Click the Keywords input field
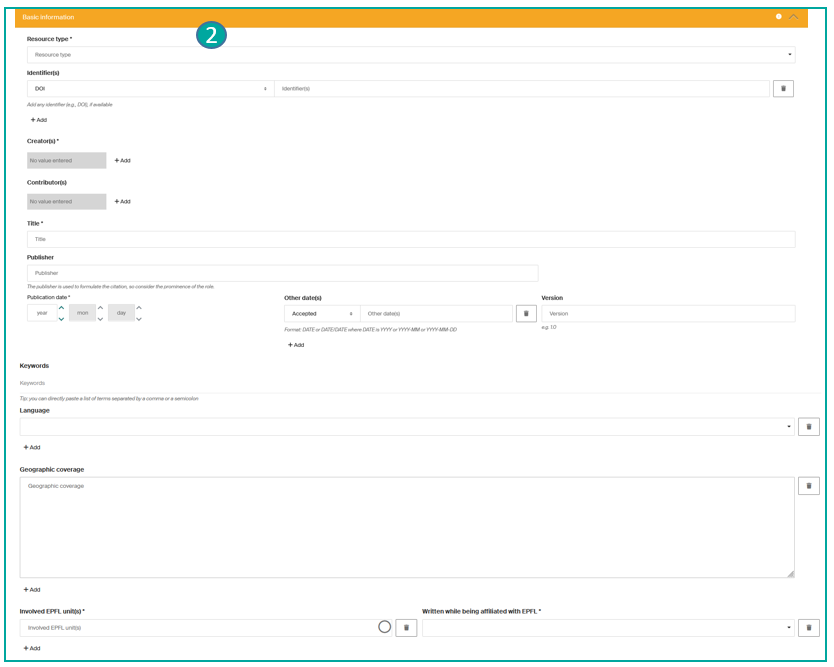The image size is (834, 667). click(x=410, y=383)
